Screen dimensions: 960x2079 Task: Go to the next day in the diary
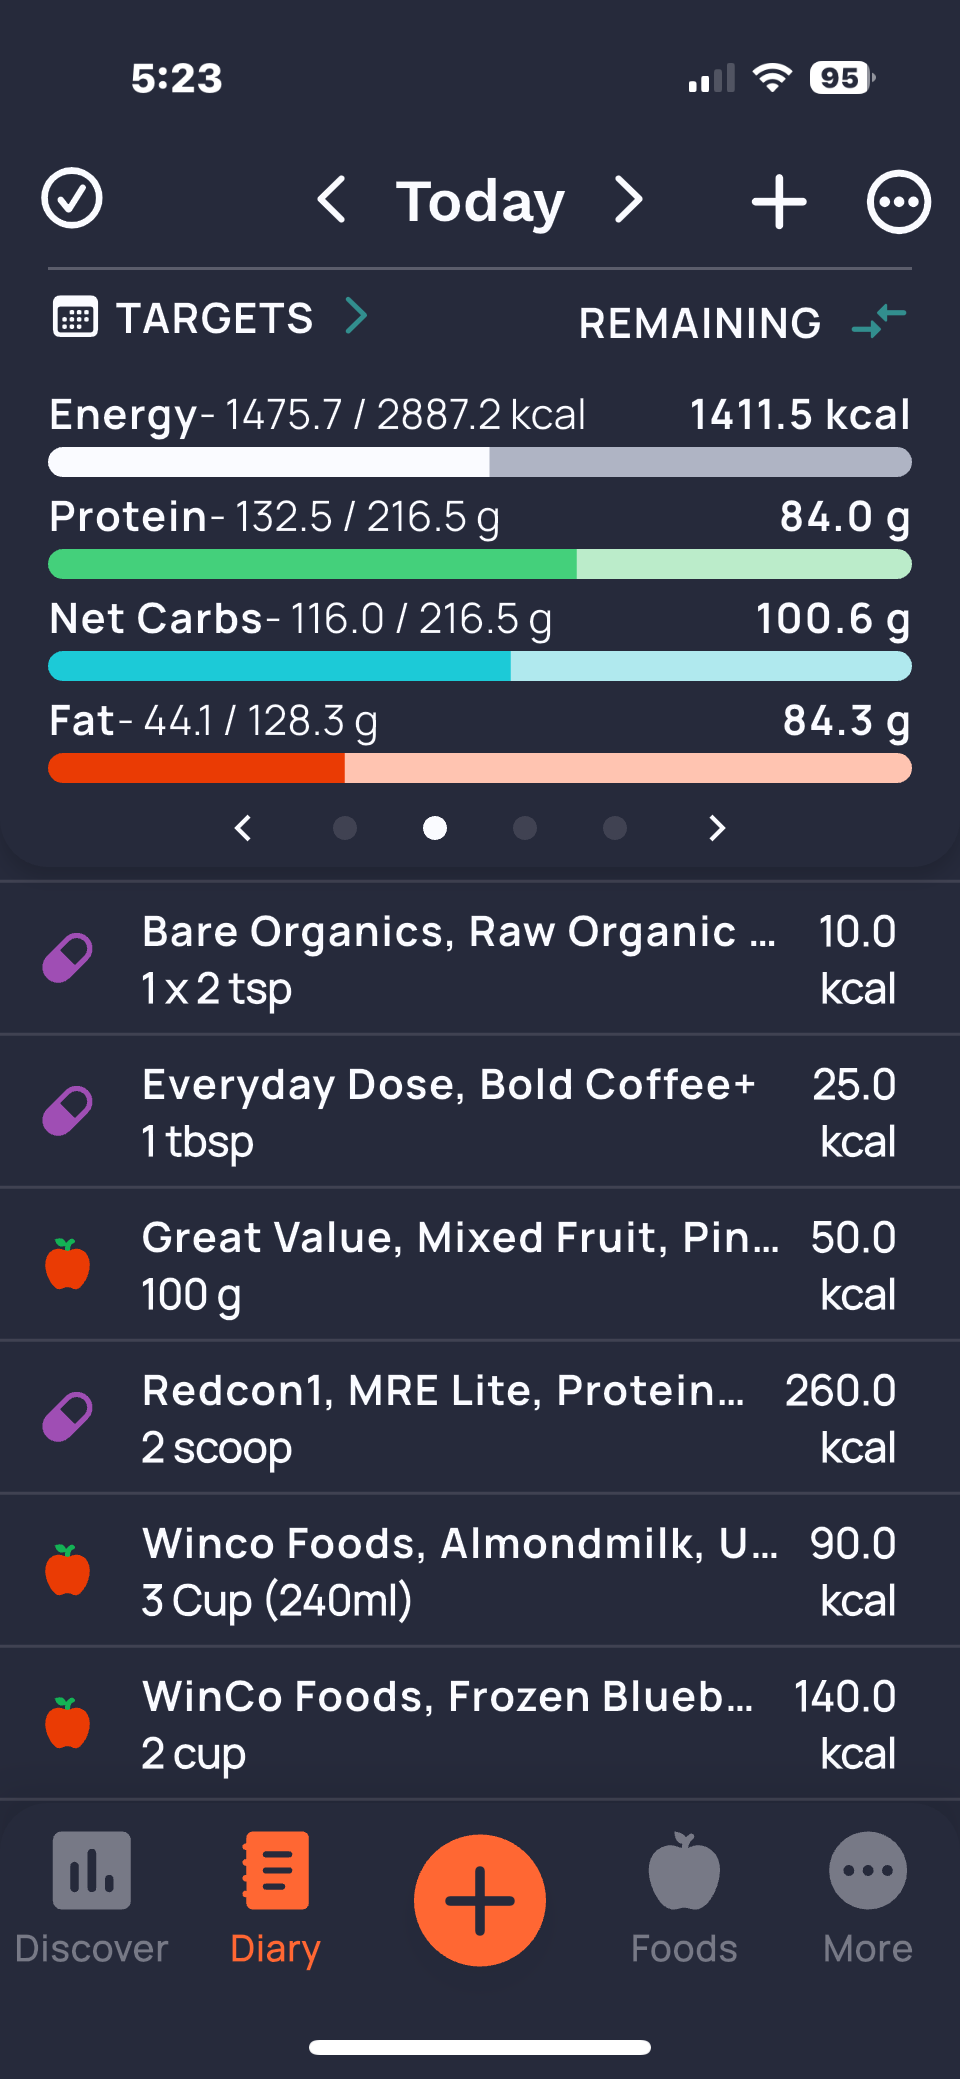[628, 200]
